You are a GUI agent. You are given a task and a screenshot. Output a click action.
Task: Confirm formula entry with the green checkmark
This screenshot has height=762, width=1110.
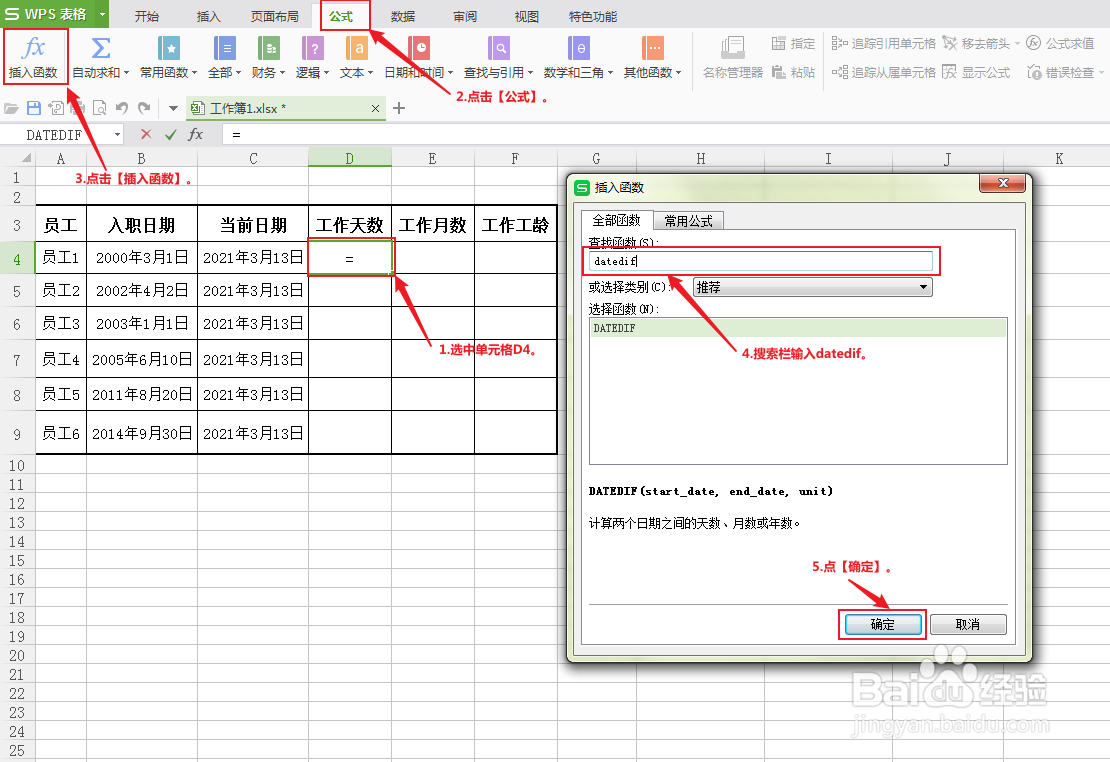(170, 134)
